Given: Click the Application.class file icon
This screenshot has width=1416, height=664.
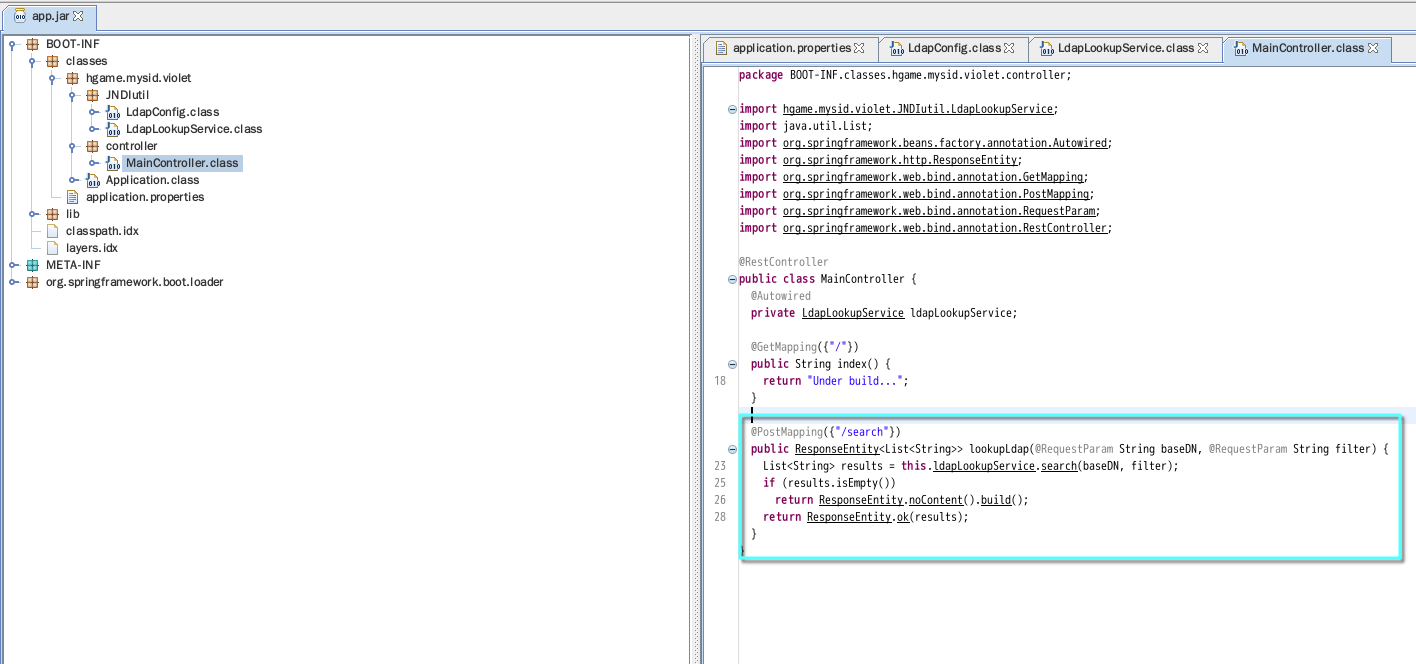Looking at the screenshot, I should click(x=93, y=180).
